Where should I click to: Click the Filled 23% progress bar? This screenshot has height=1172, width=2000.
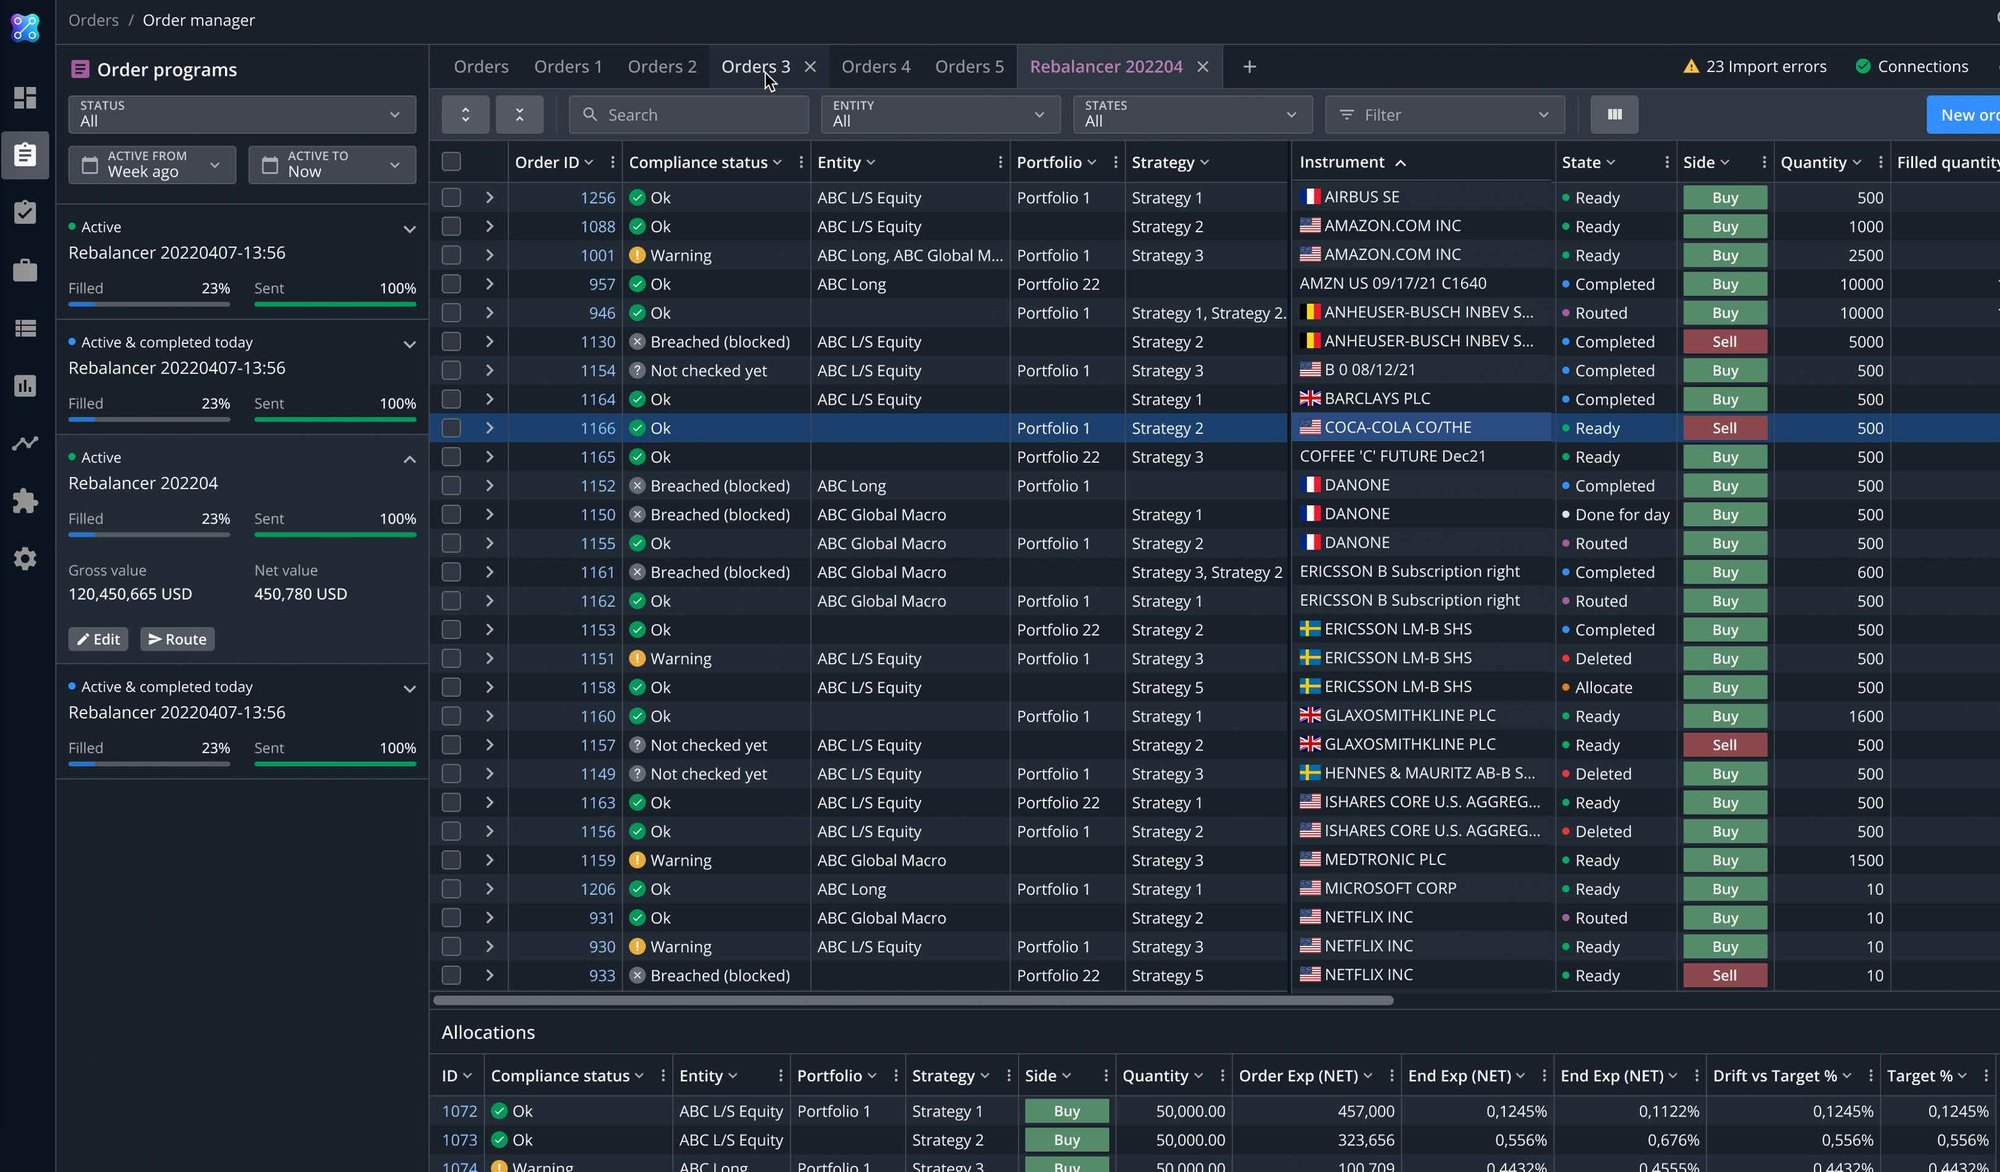(148, 534)
